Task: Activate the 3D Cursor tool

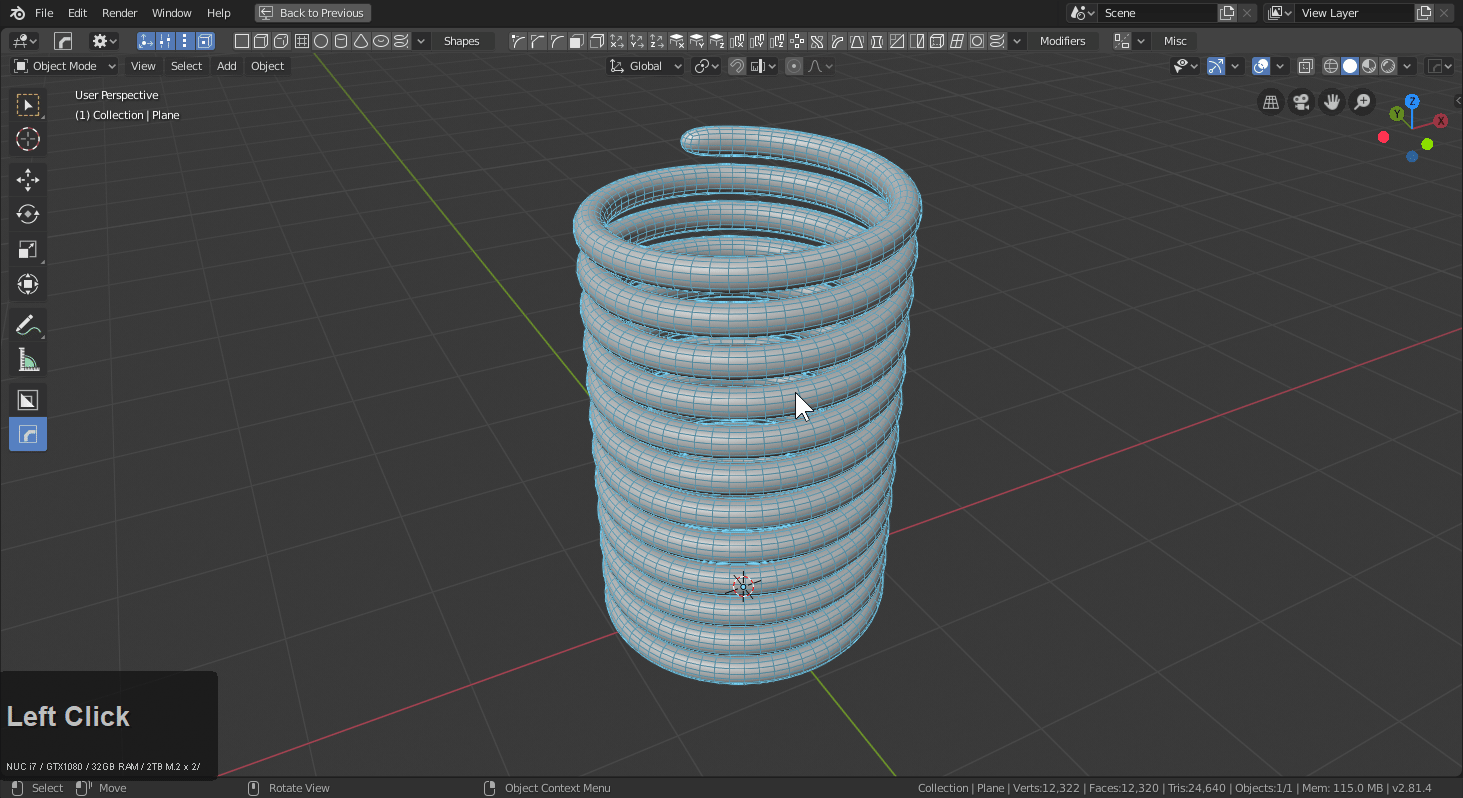Action: pos(28,139)
